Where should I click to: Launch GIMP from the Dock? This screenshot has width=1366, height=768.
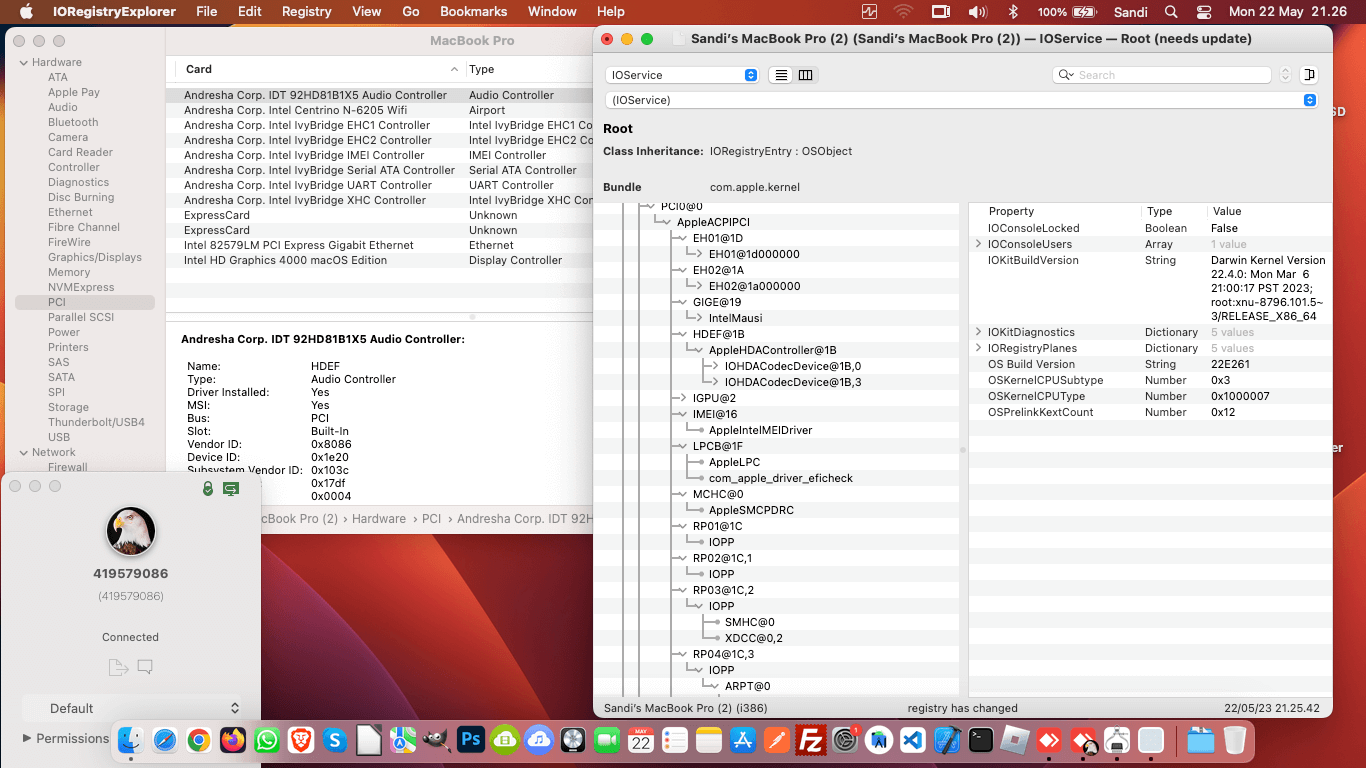(437, 740)
